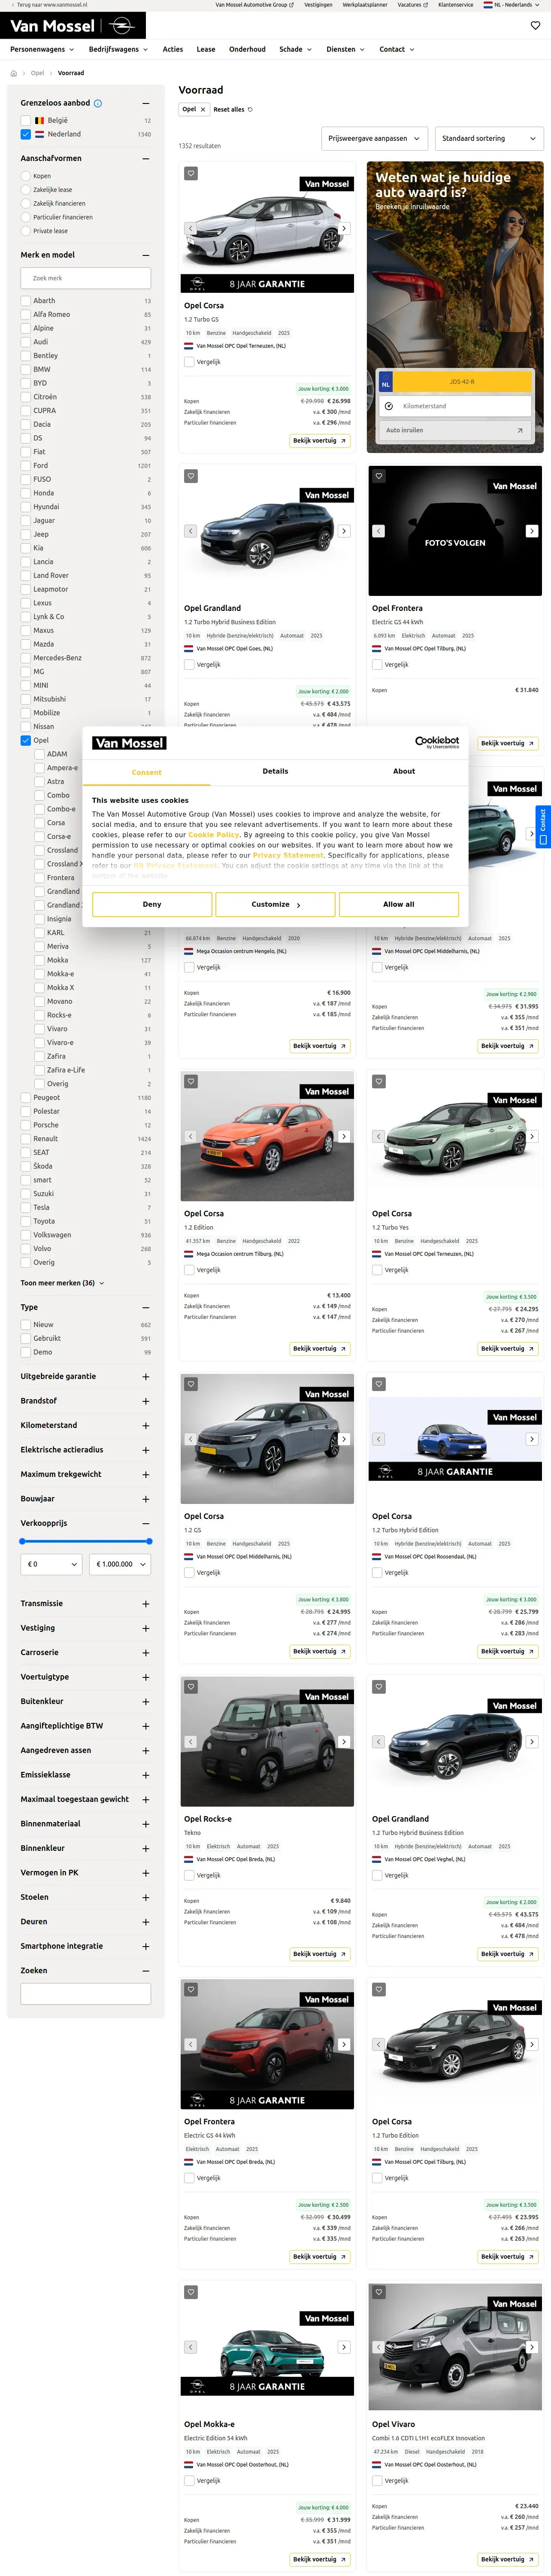Show previous photo of Opel Corsa 1.2 Turbo GS
The image size is (551, 2576).
pyautogui.click(x=190, y=228)
